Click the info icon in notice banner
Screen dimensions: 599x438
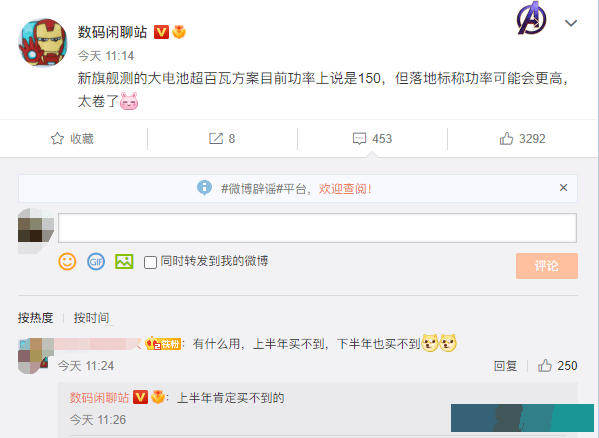click(x=204, y=187)
